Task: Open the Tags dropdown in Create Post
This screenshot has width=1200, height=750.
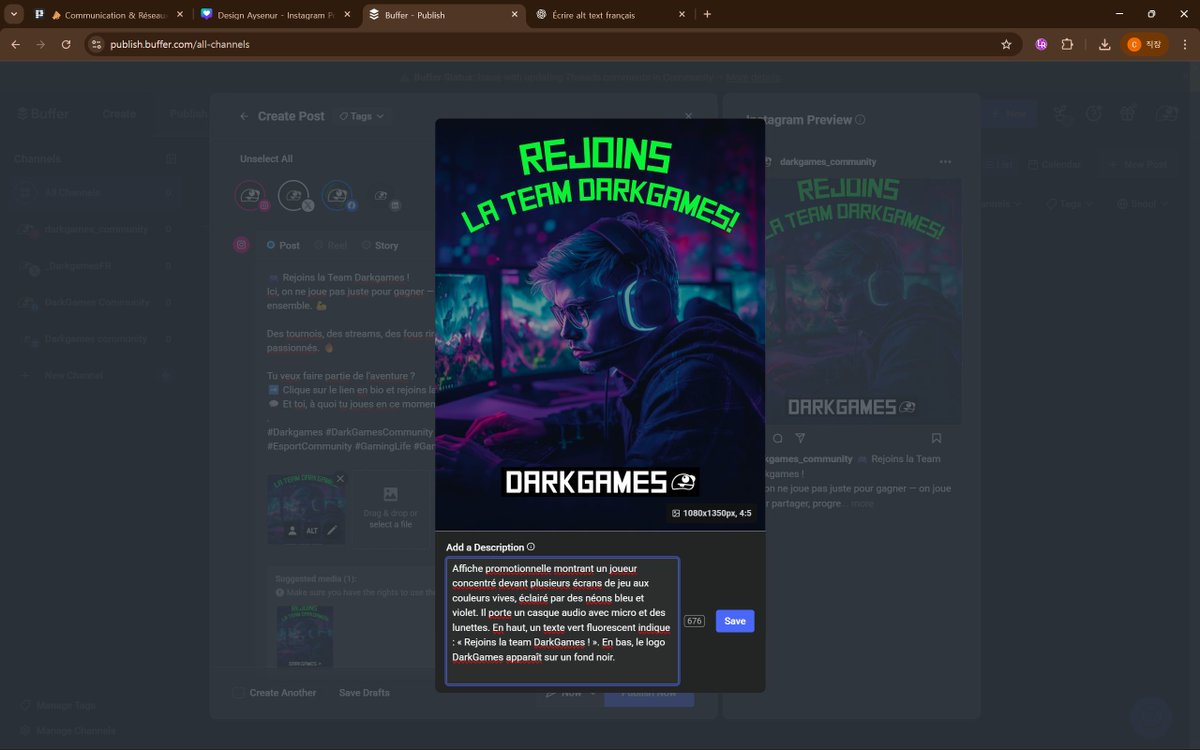Action: point(362,116)
